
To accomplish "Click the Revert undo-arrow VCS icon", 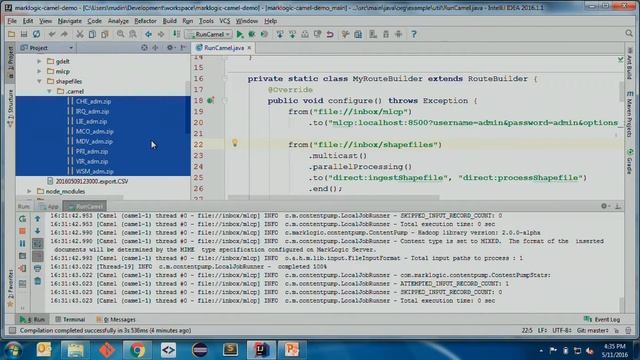I will [x=330, y=34].
